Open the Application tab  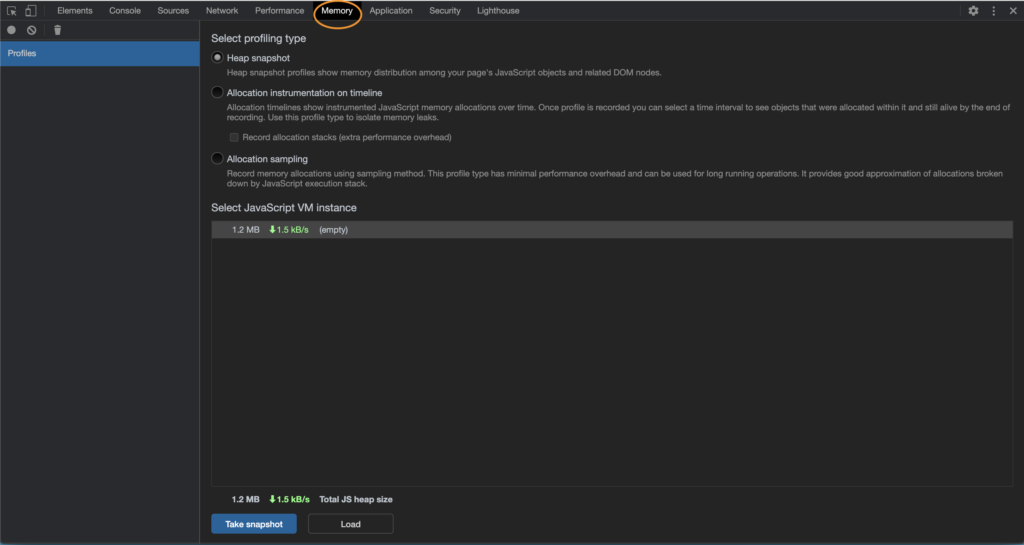click(x=391, y=11)
